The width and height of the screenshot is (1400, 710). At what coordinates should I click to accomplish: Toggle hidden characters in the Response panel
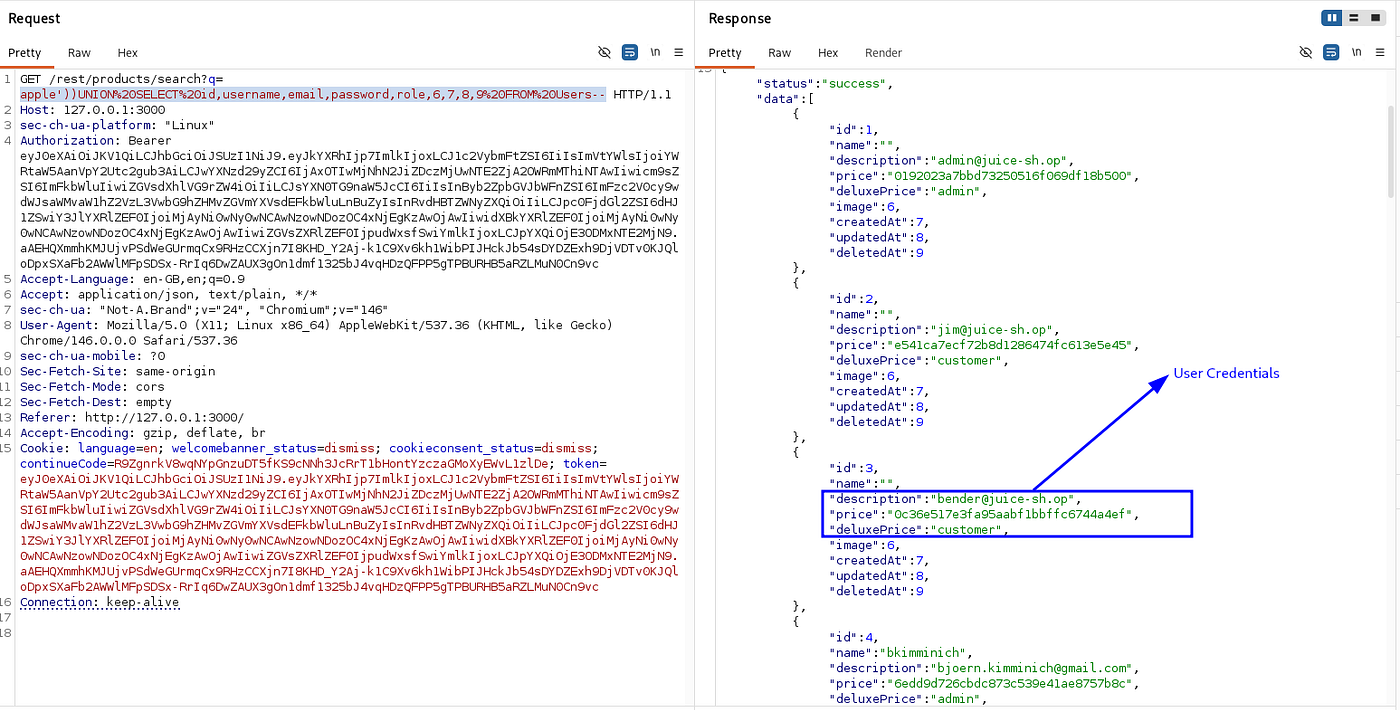(x=1305, y=52)
